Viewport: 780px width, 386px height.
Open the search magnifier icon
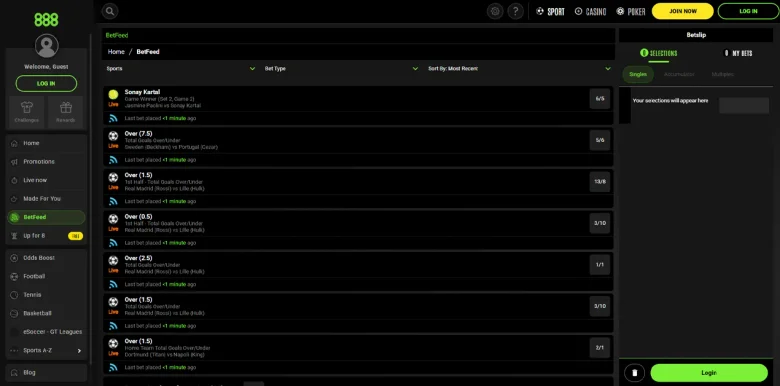point(109,11)
